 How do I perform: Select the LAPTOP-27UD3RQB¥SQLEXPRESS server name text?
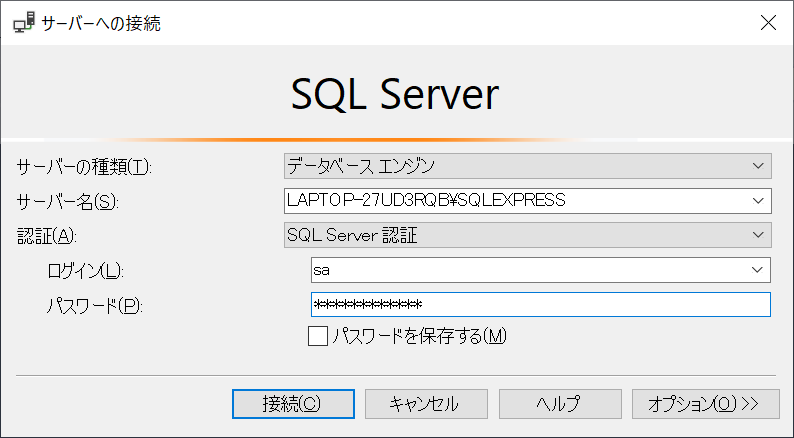coord(426,200)
